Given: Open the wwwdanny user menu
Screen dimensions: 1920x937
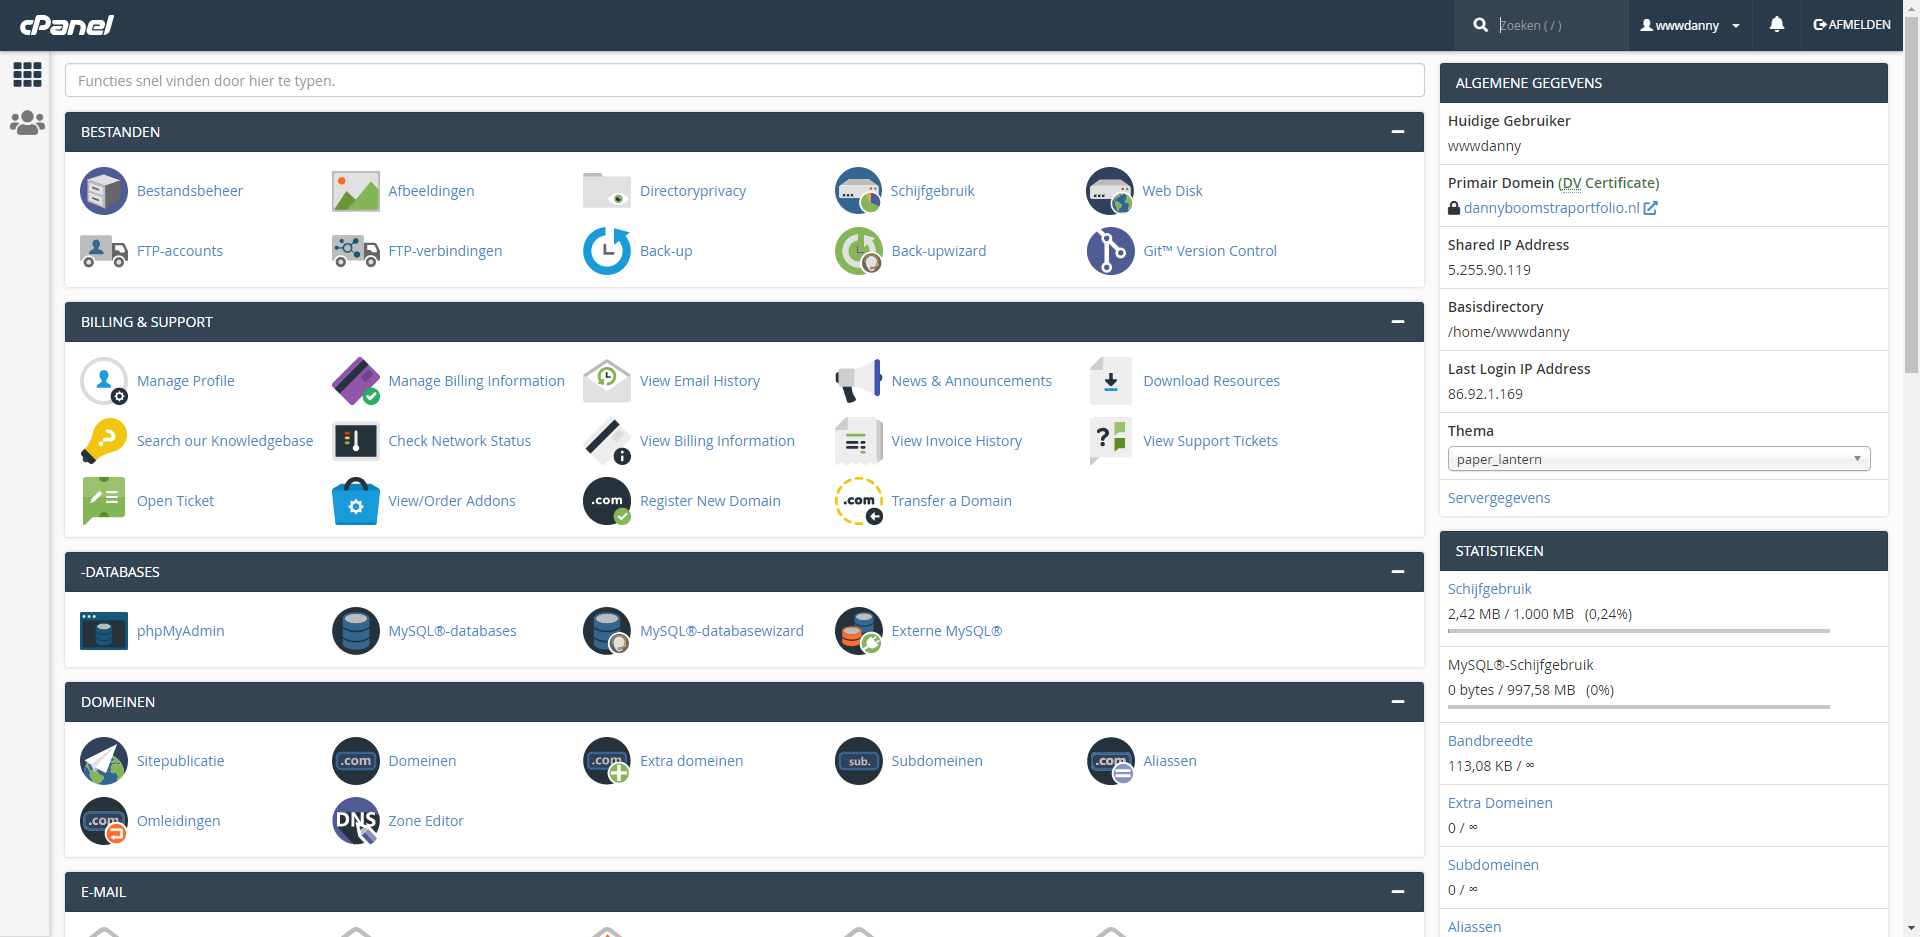Looking at the screenshot, I should tap(1690, 25).
